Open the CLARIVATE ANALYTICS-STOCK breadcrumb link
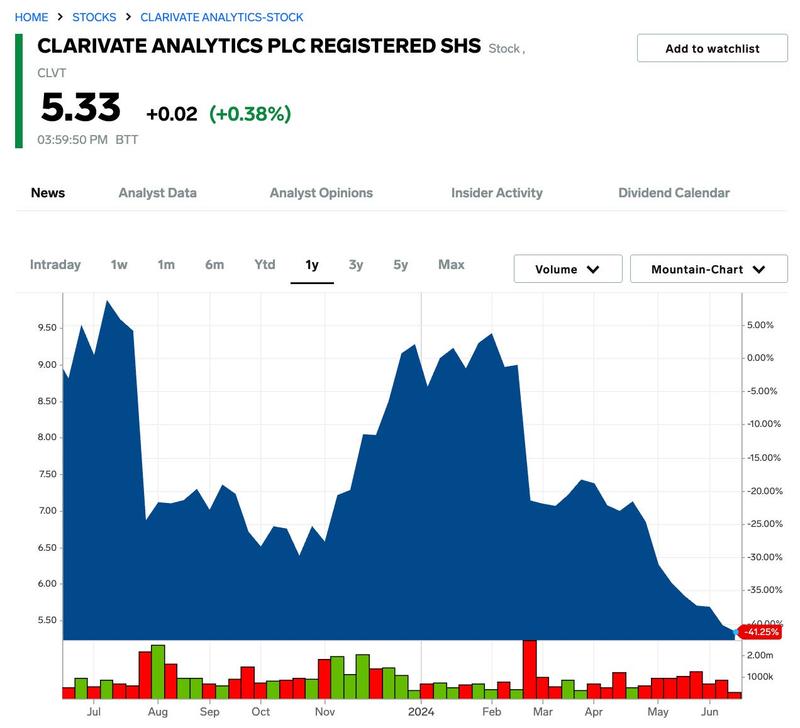 click(221, 17)
